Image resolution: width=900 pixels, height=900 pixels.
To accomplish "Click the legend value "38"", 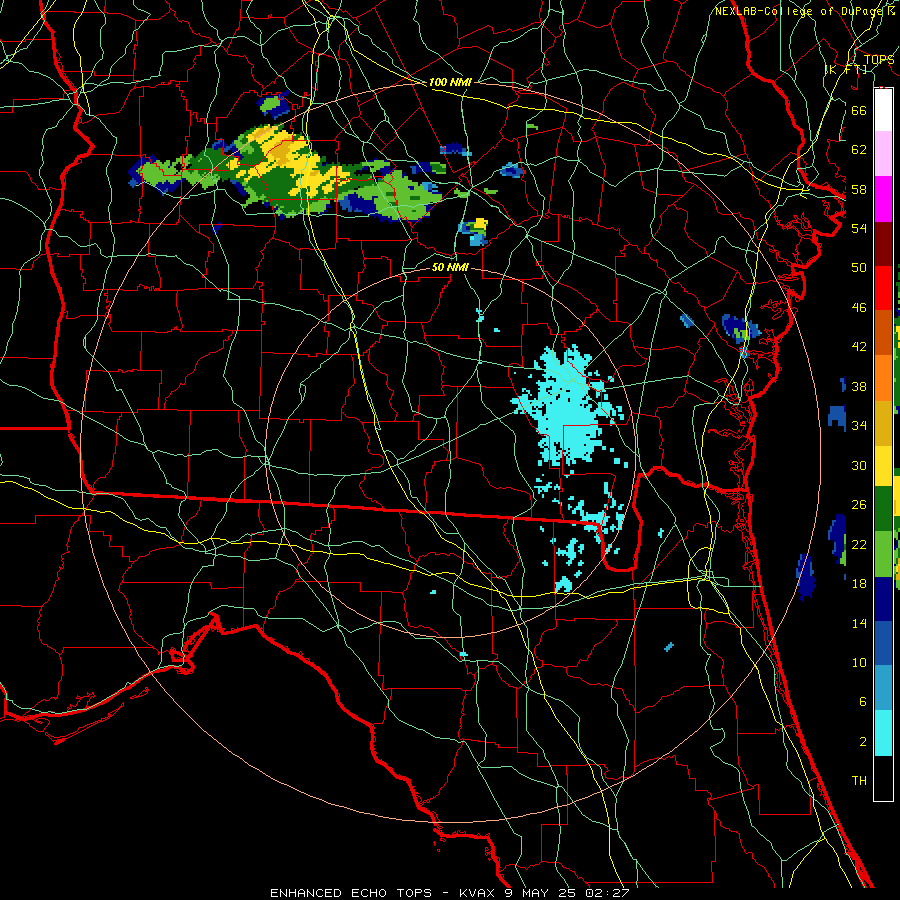I will point(859,386).
